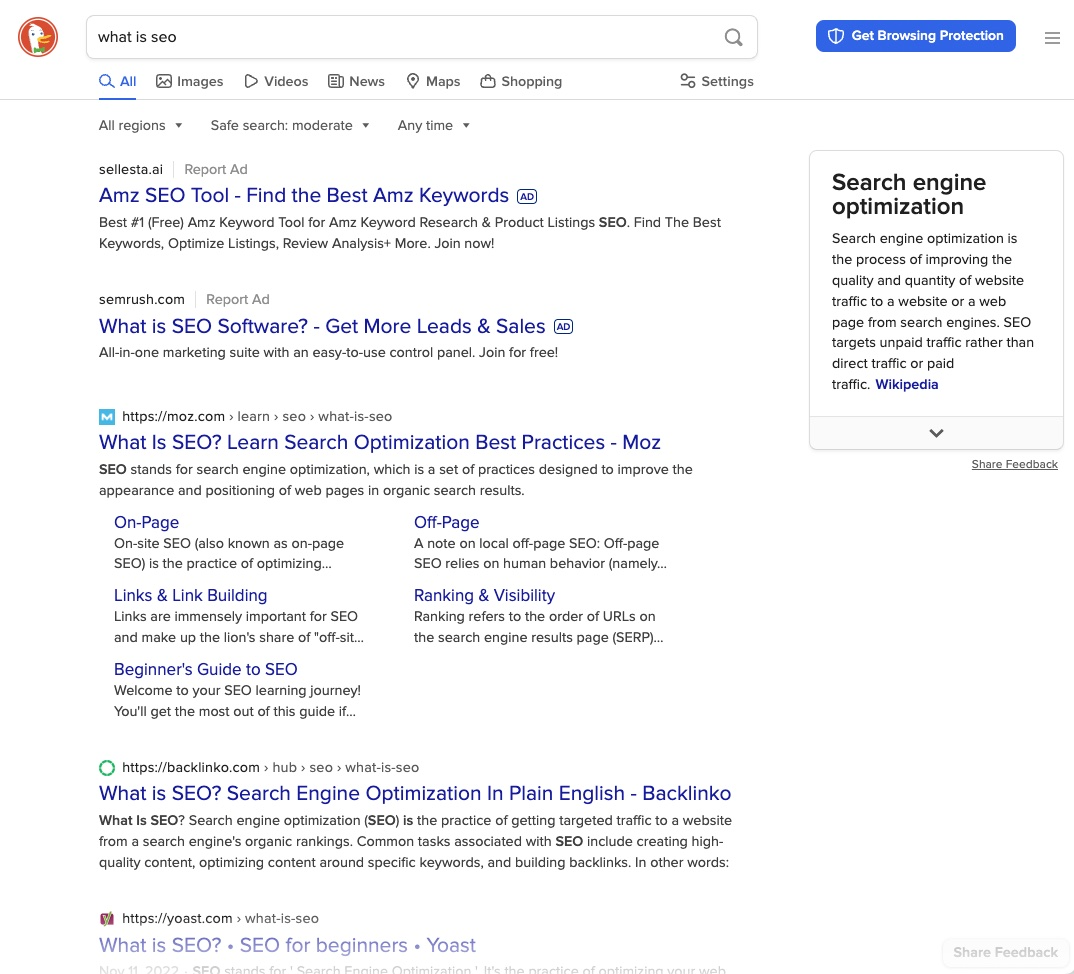
Task: Click the Backlinko favicon icon
Action: point(107,767)
